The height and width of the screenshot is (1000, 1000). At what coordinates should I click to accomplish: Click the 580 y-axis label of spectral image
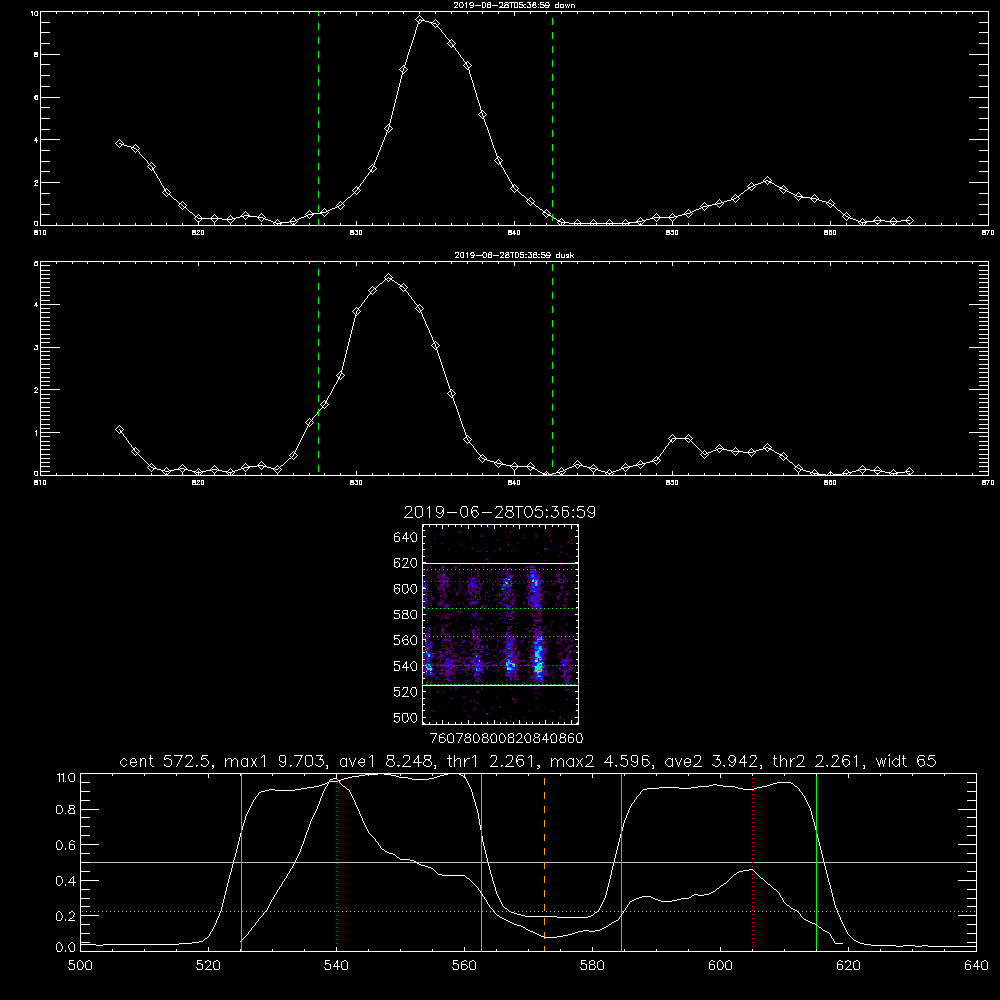(x=405, y=615)
